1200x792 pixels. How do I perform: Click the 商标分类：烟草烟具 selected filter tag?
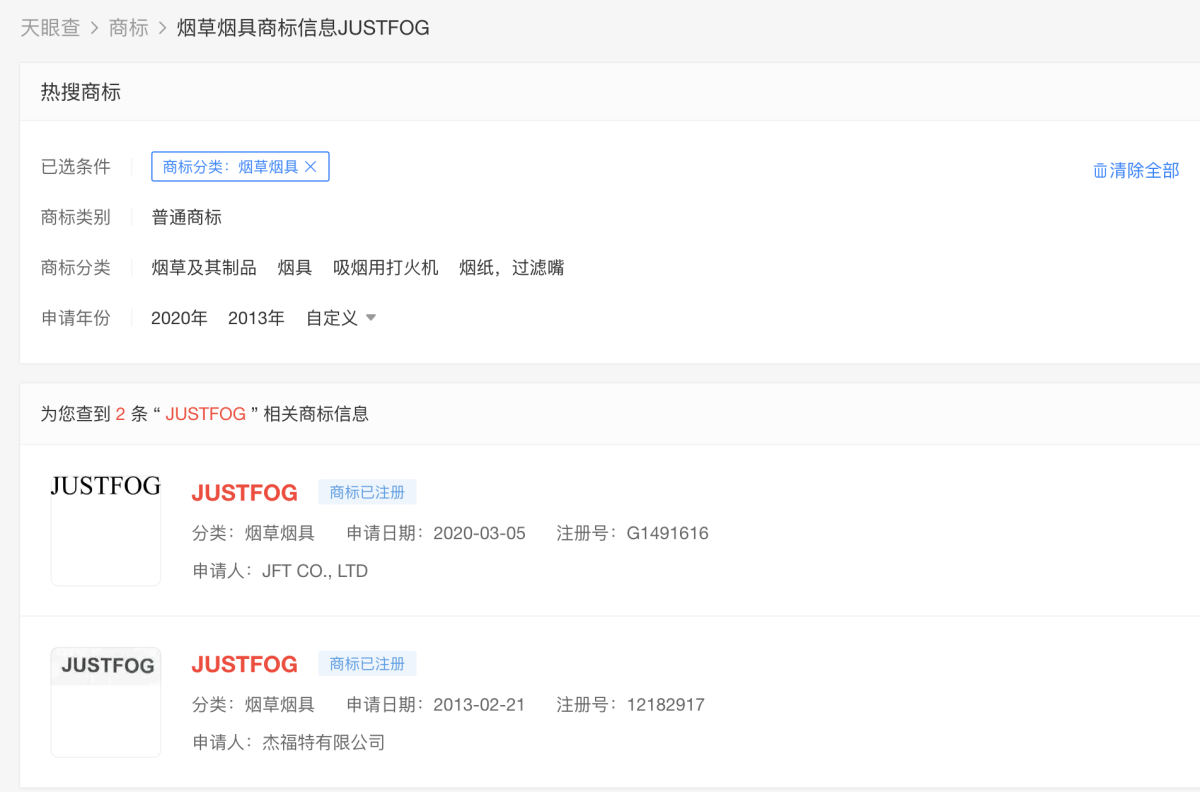pyautogui.click(x=240, y=167)
